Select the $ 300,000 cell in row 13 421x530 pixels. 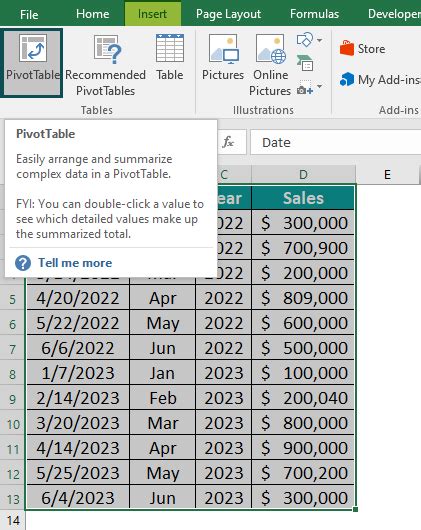point(303,498)
